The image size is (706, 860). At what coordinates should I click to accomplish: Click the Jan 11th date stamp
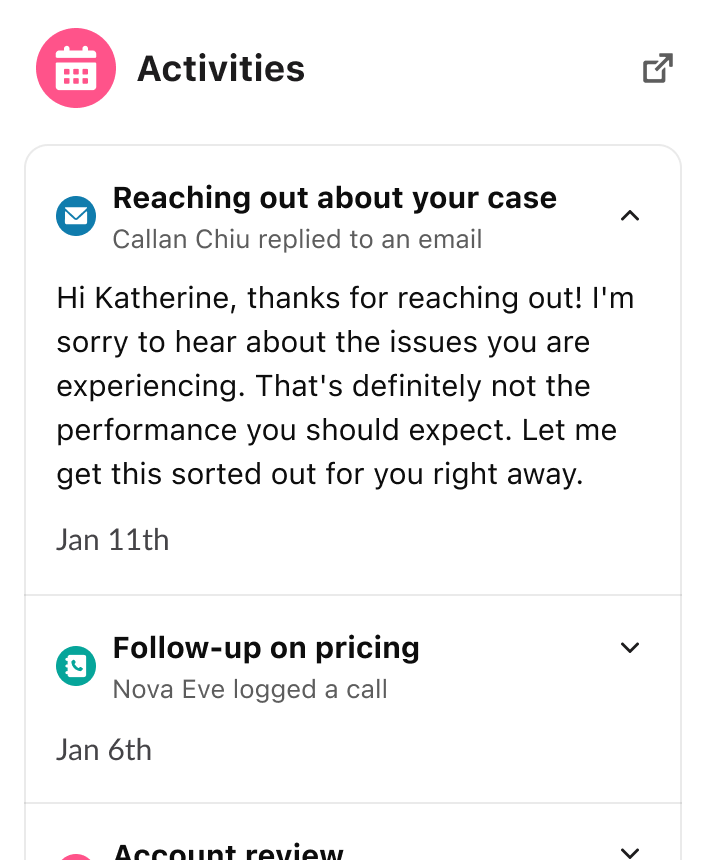[113, 540]
